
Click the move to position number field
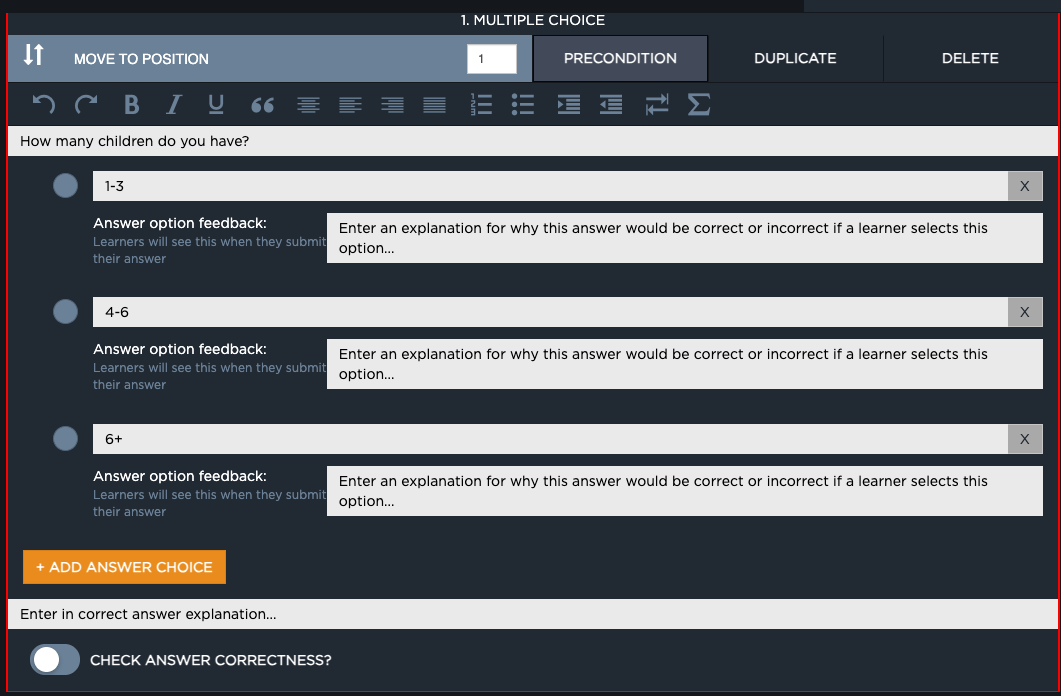[x=491, y=59]
